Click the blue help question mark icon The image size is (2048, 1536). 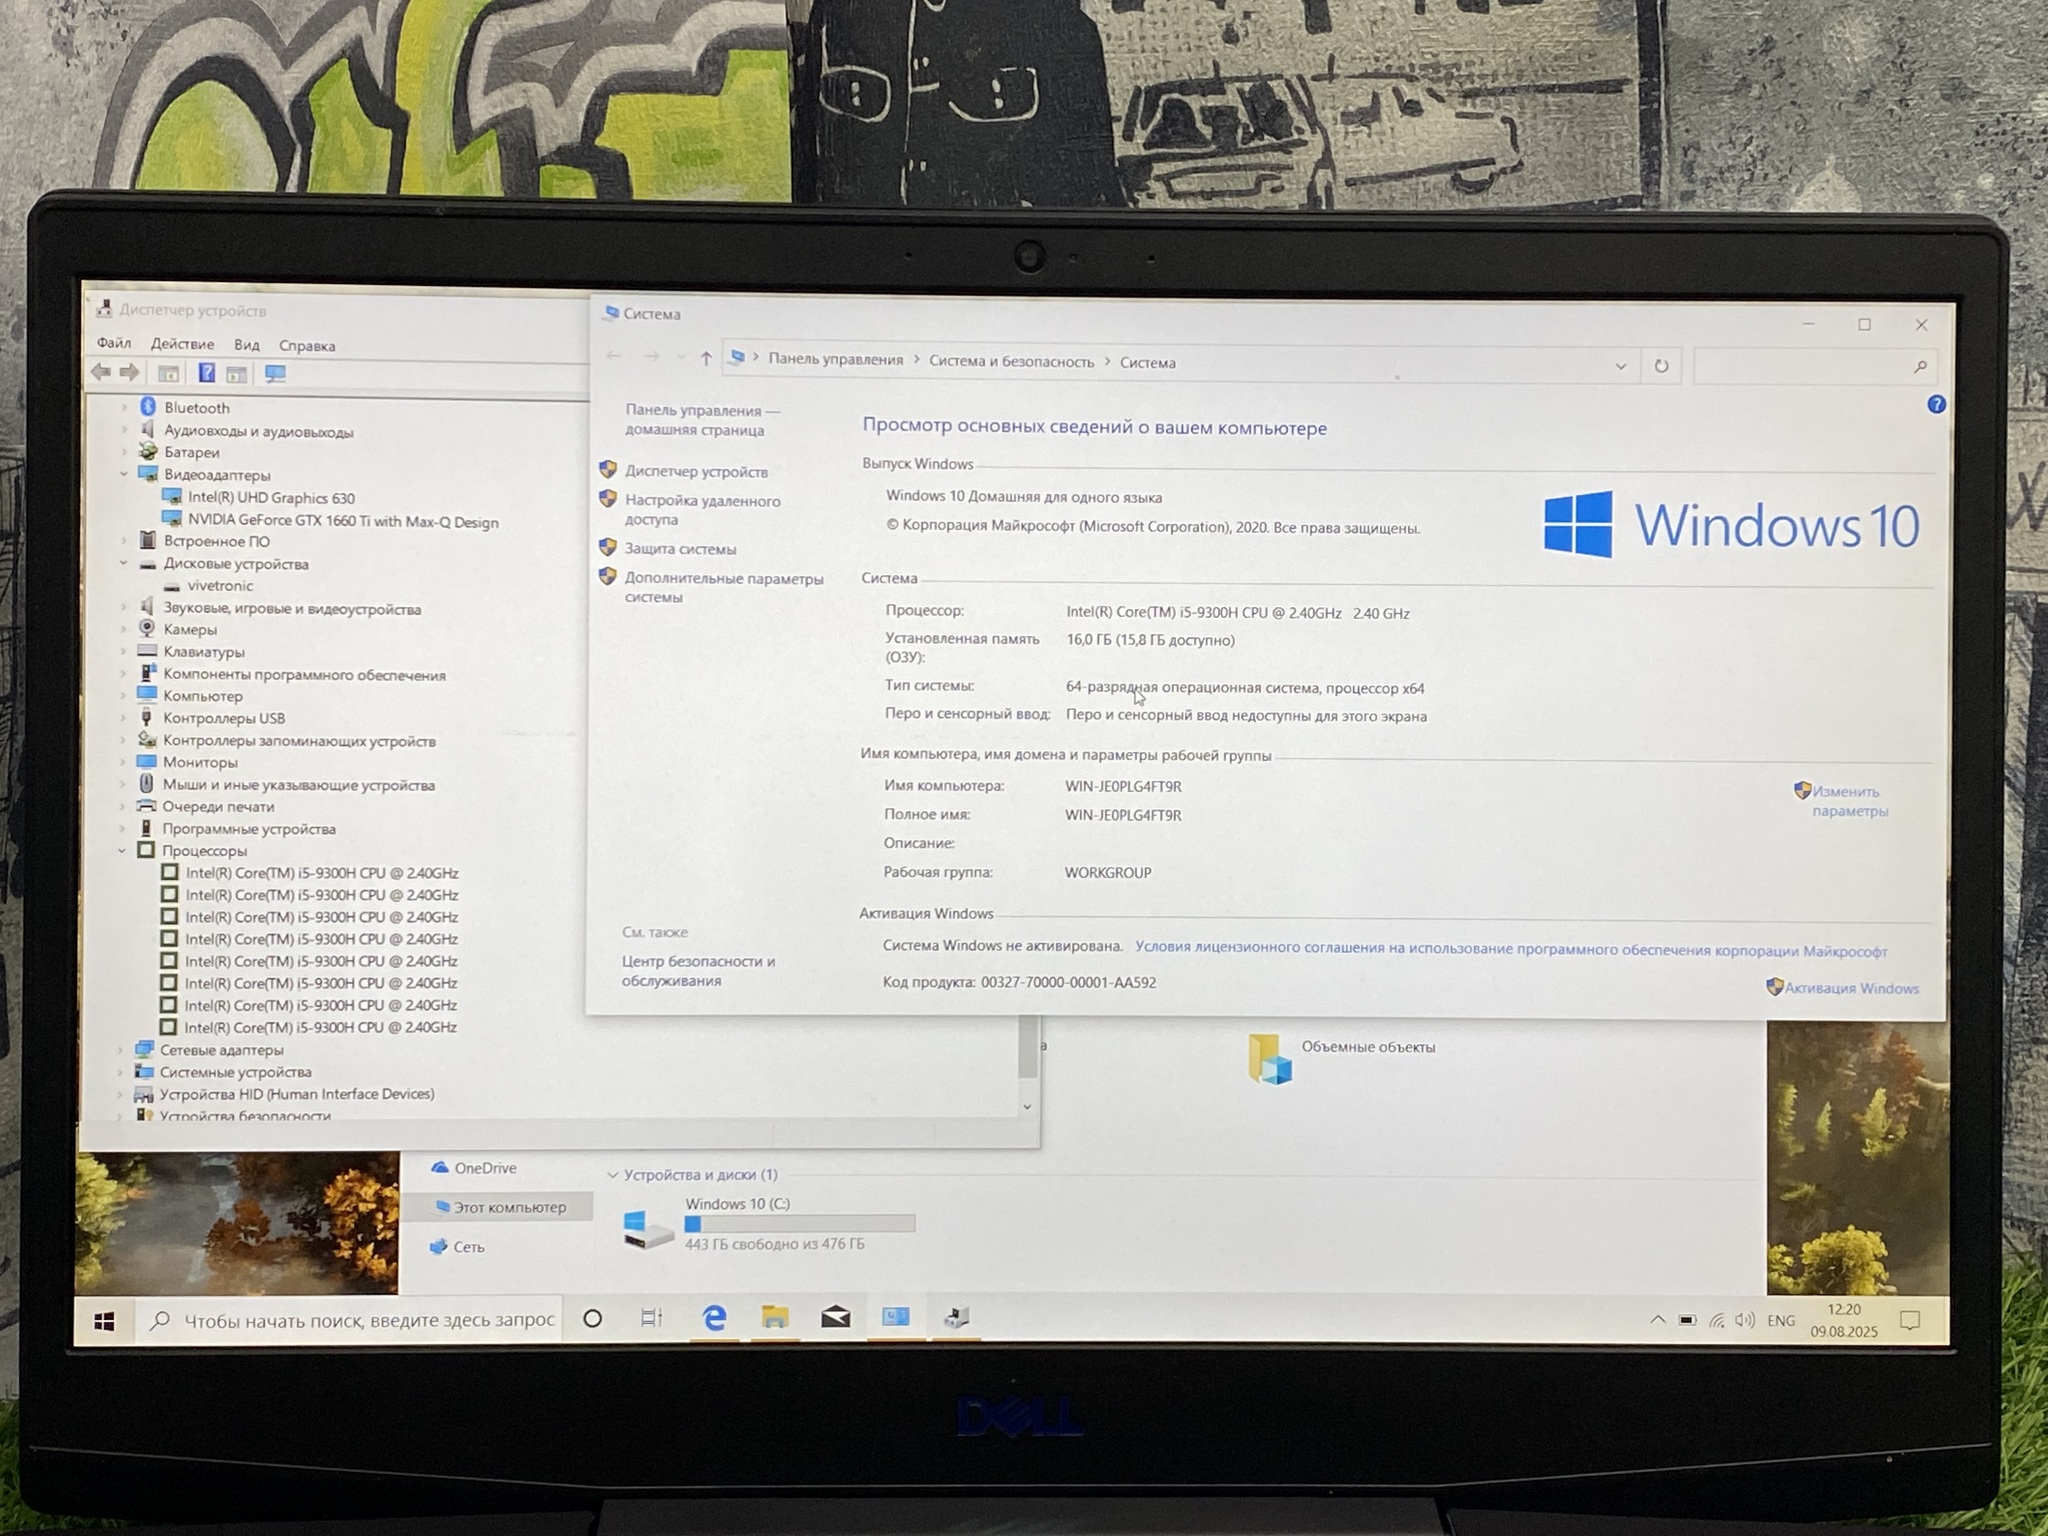1936,404
